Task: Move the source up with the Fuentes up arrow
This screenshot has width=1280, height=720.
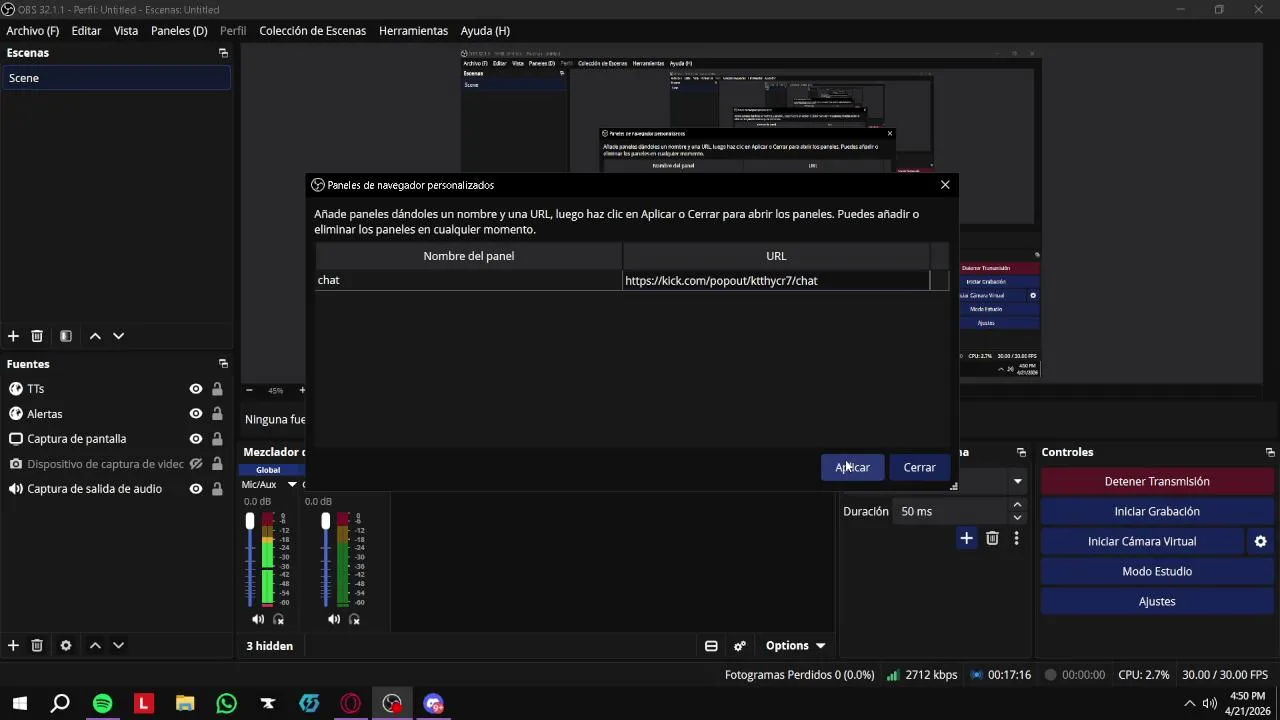Action: coord(95,646)
